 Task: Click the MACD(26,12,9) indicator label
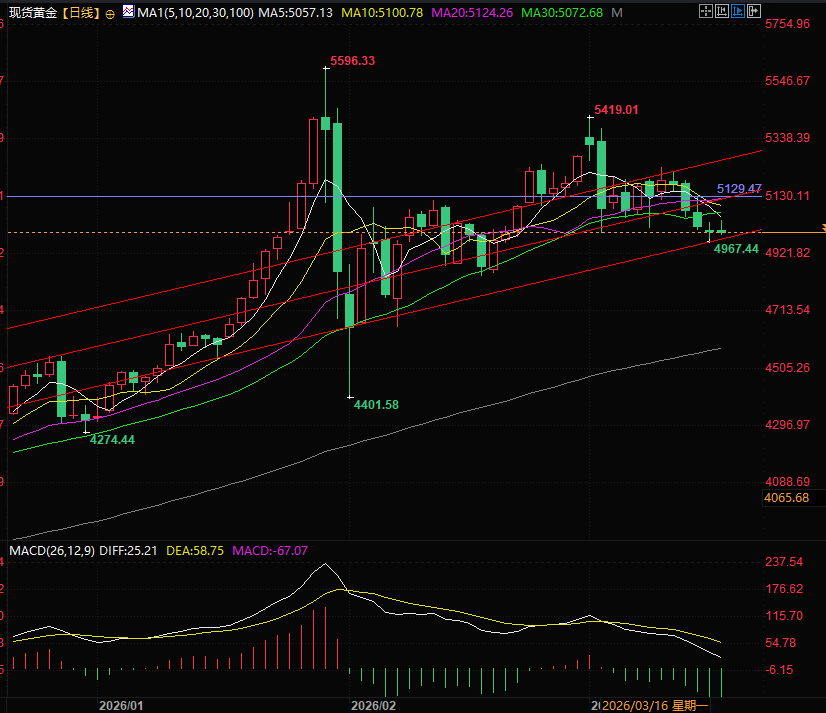click(52, 551)
